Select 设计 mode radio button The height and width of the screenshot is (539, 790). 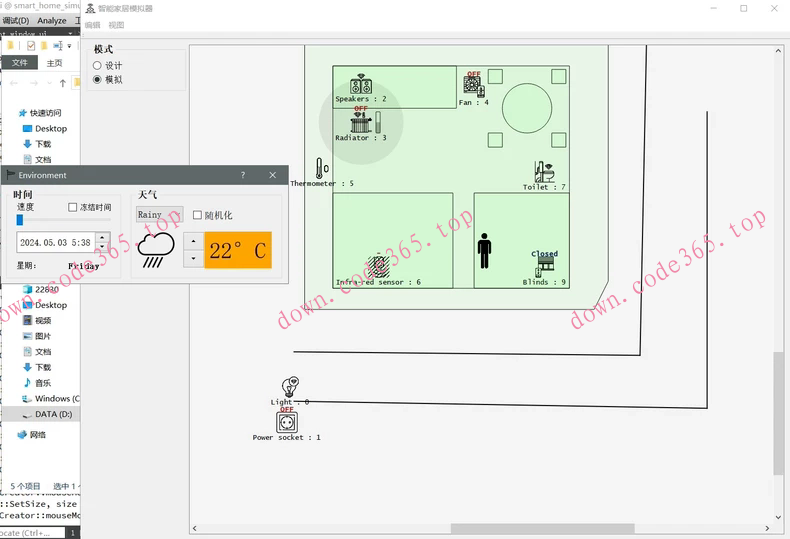pyautogui.click(x=97, y=65)
